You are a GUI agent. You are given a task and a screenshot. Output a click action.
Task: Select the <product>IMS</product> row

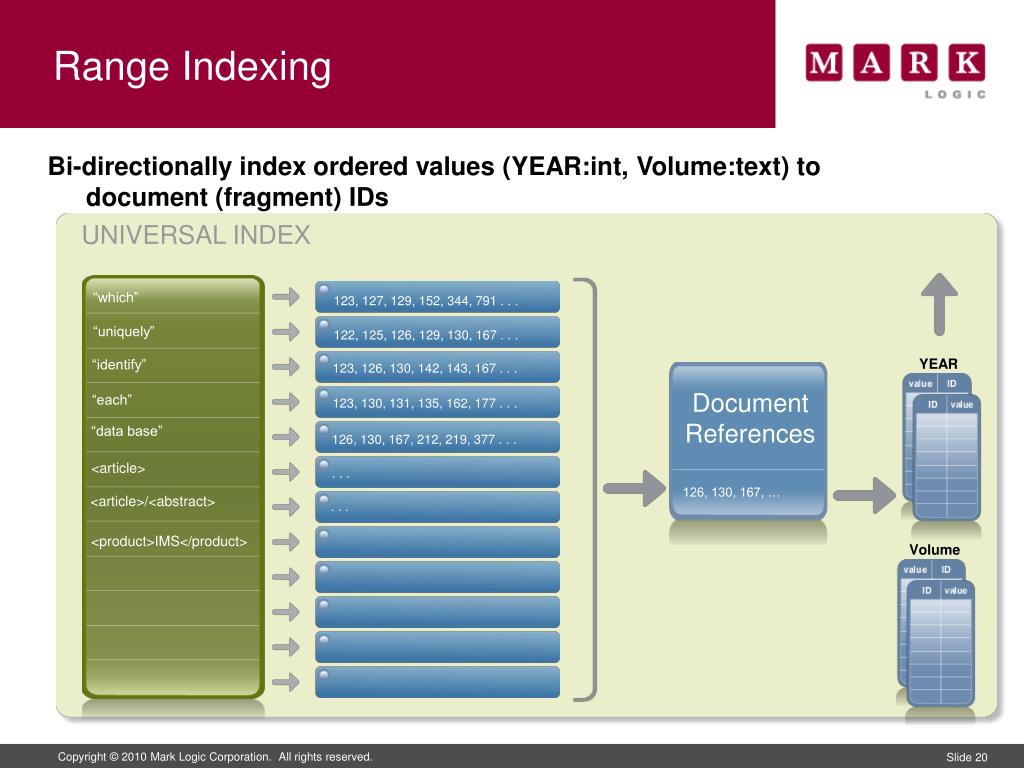(x=173, y=539)
